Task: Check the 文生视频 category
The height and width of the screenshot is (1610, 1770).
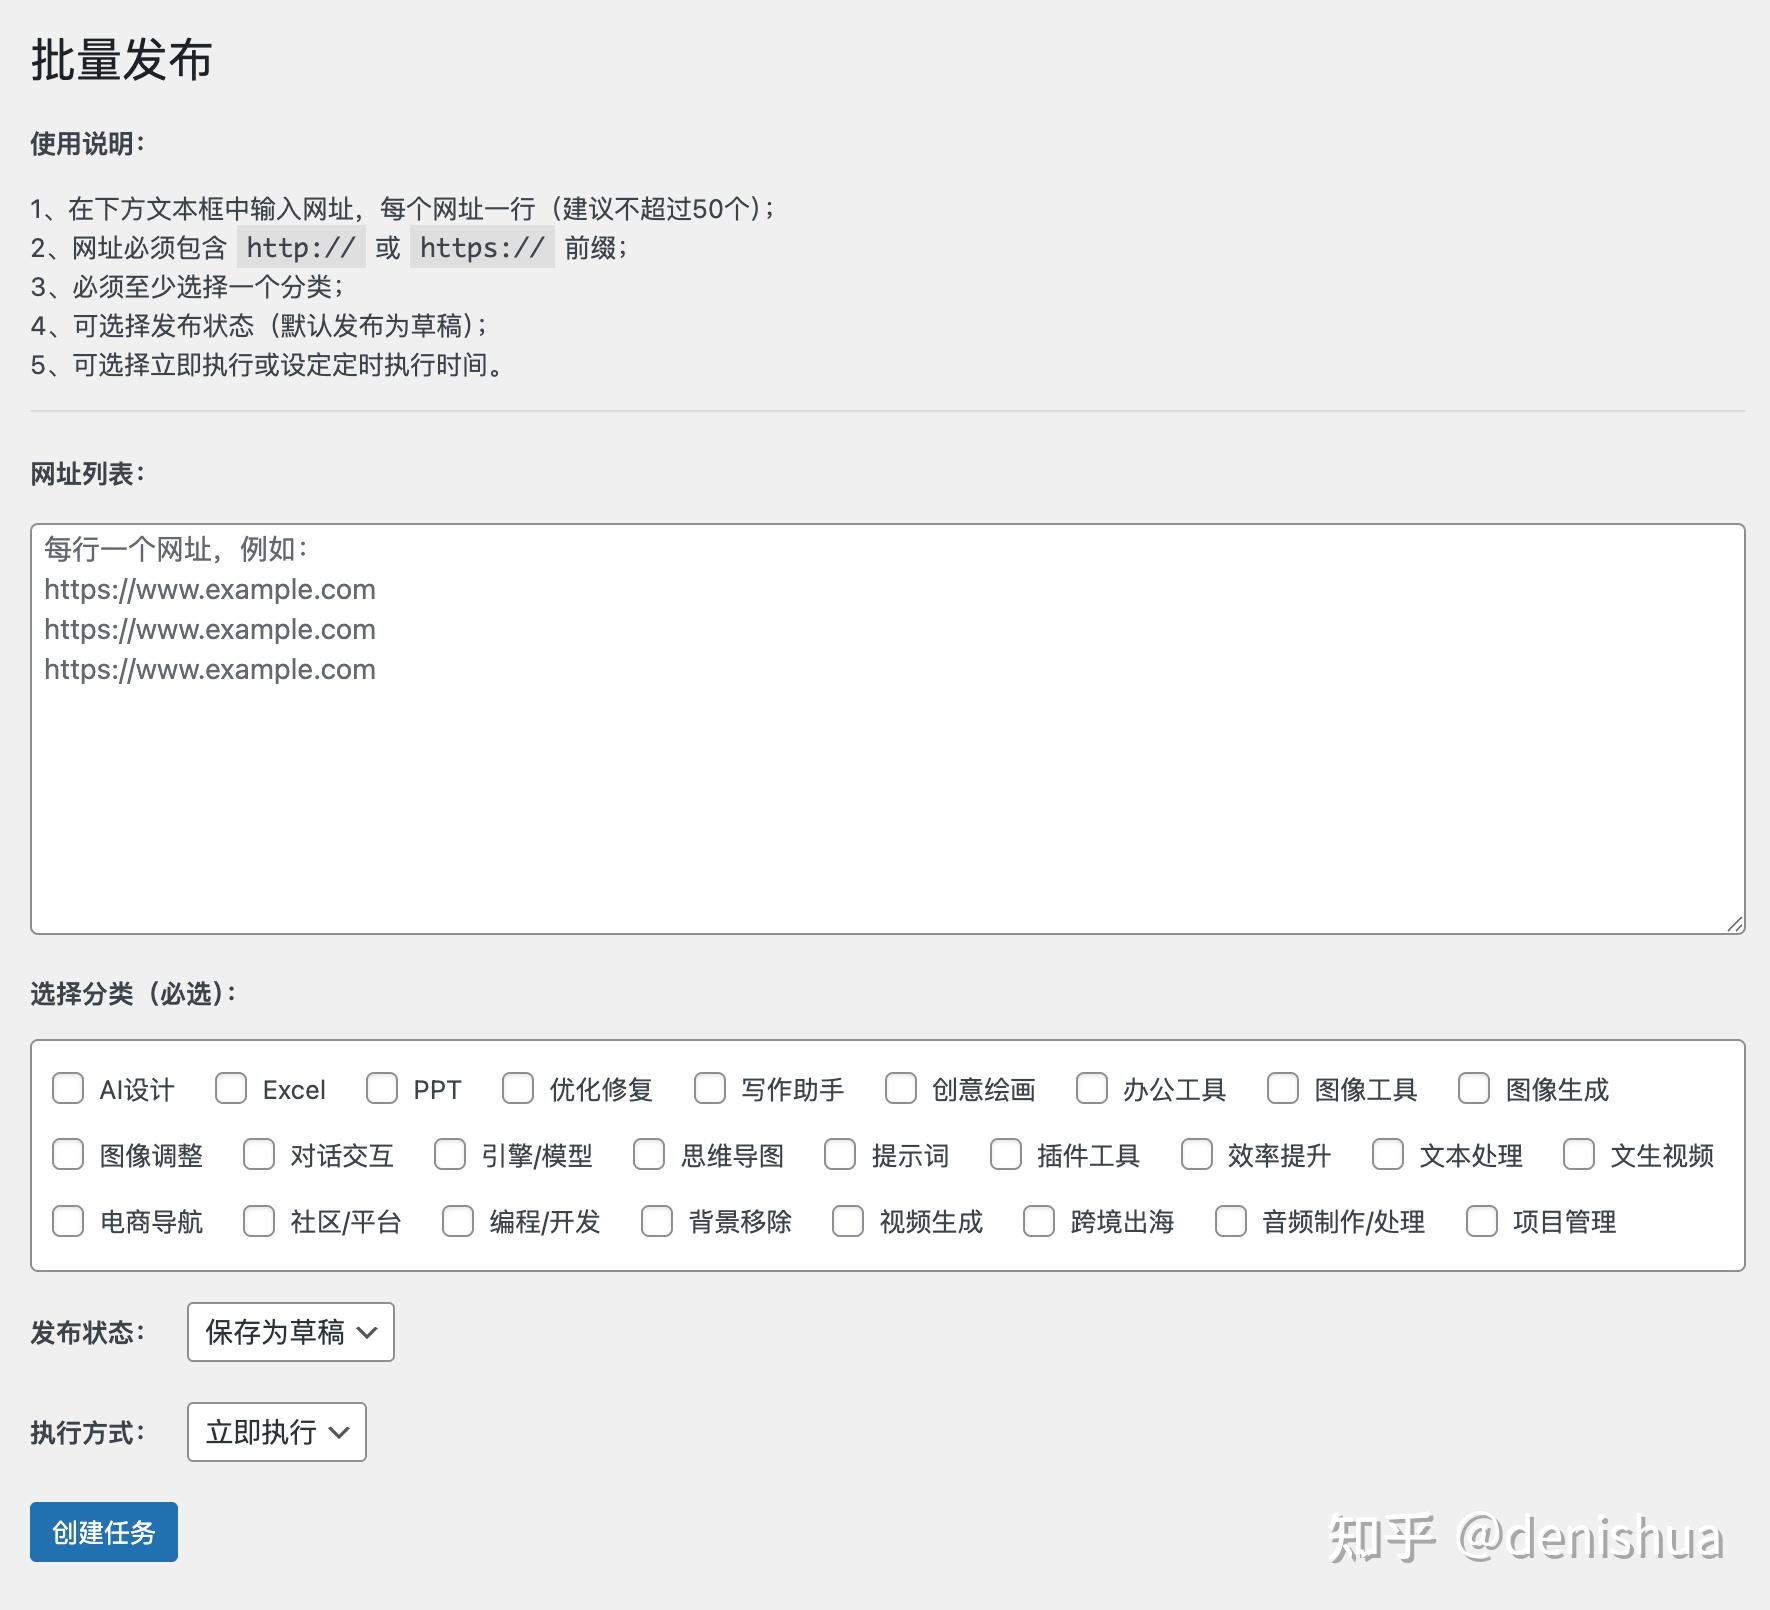Action: click(x=1579, y=1154)
